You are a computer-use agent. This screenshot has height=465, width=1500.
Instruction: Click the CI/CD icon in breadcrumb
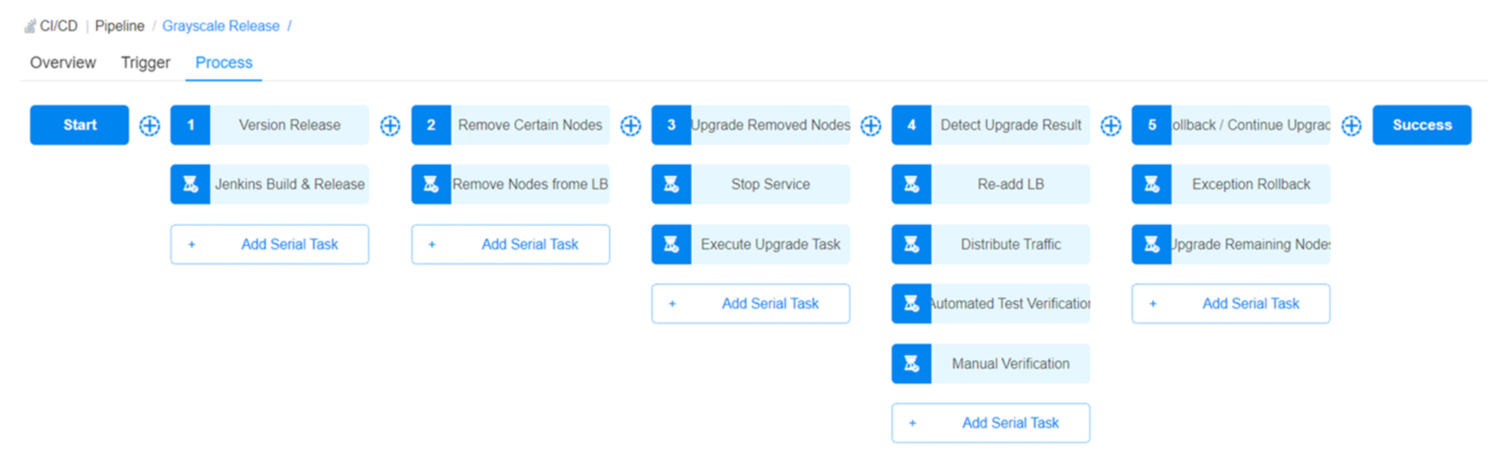click(x=30, y=26)
